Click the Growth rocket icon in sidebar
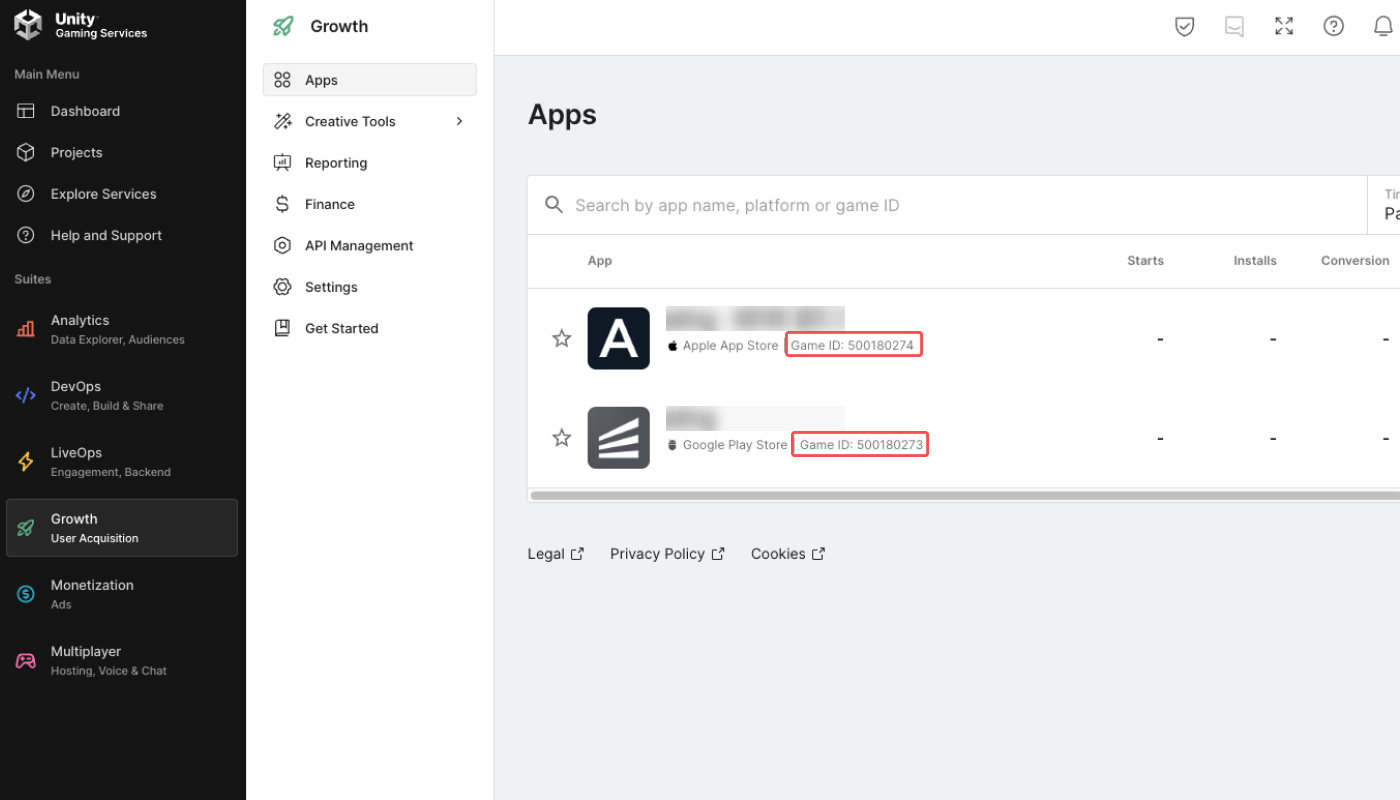 tap(26, 528)
